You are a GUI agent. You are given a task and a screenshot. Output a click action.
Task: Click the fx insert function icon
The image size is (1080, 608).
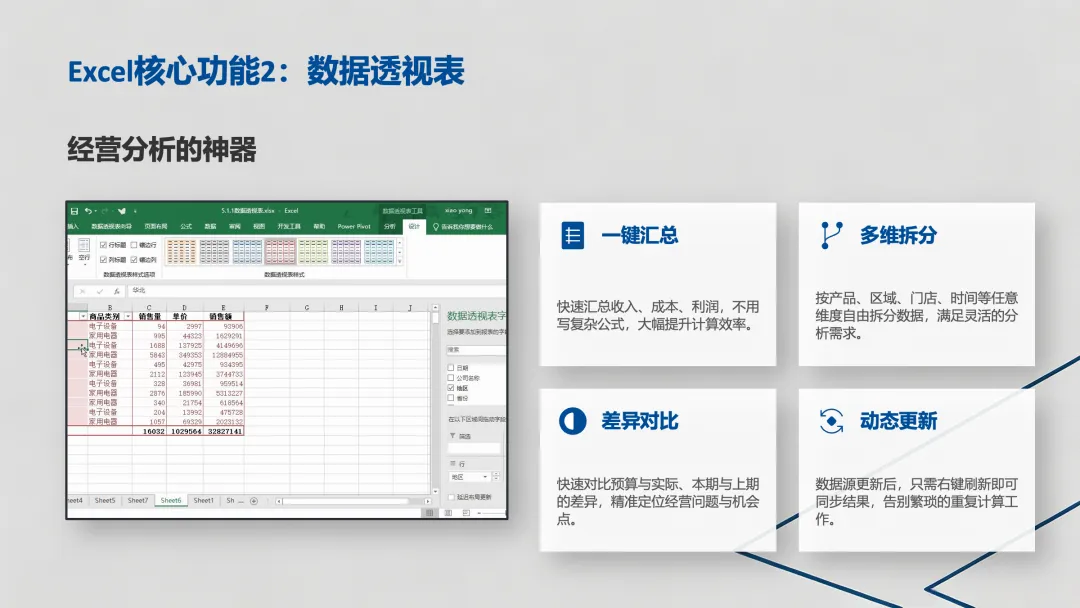116,291
